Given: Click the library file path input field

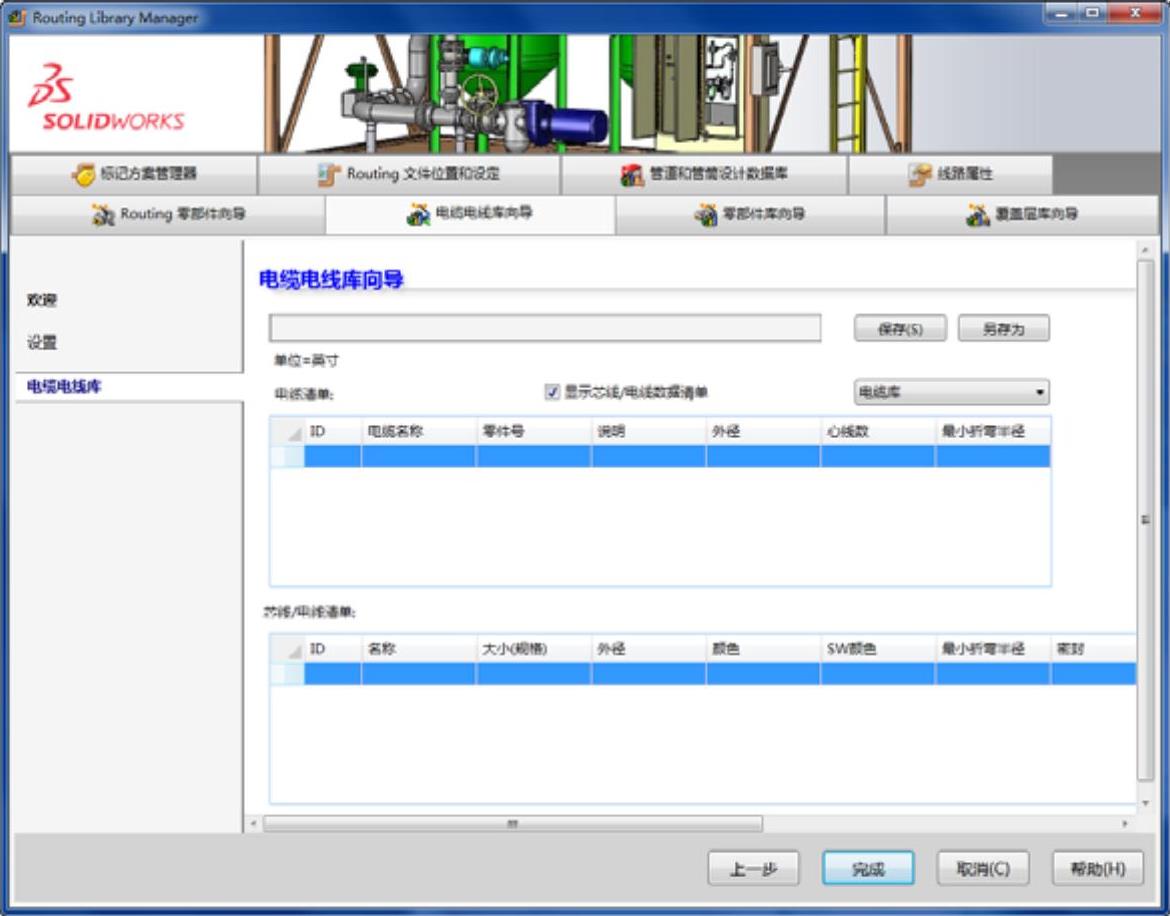Looking at the screenshot, I should coord(545,329).
